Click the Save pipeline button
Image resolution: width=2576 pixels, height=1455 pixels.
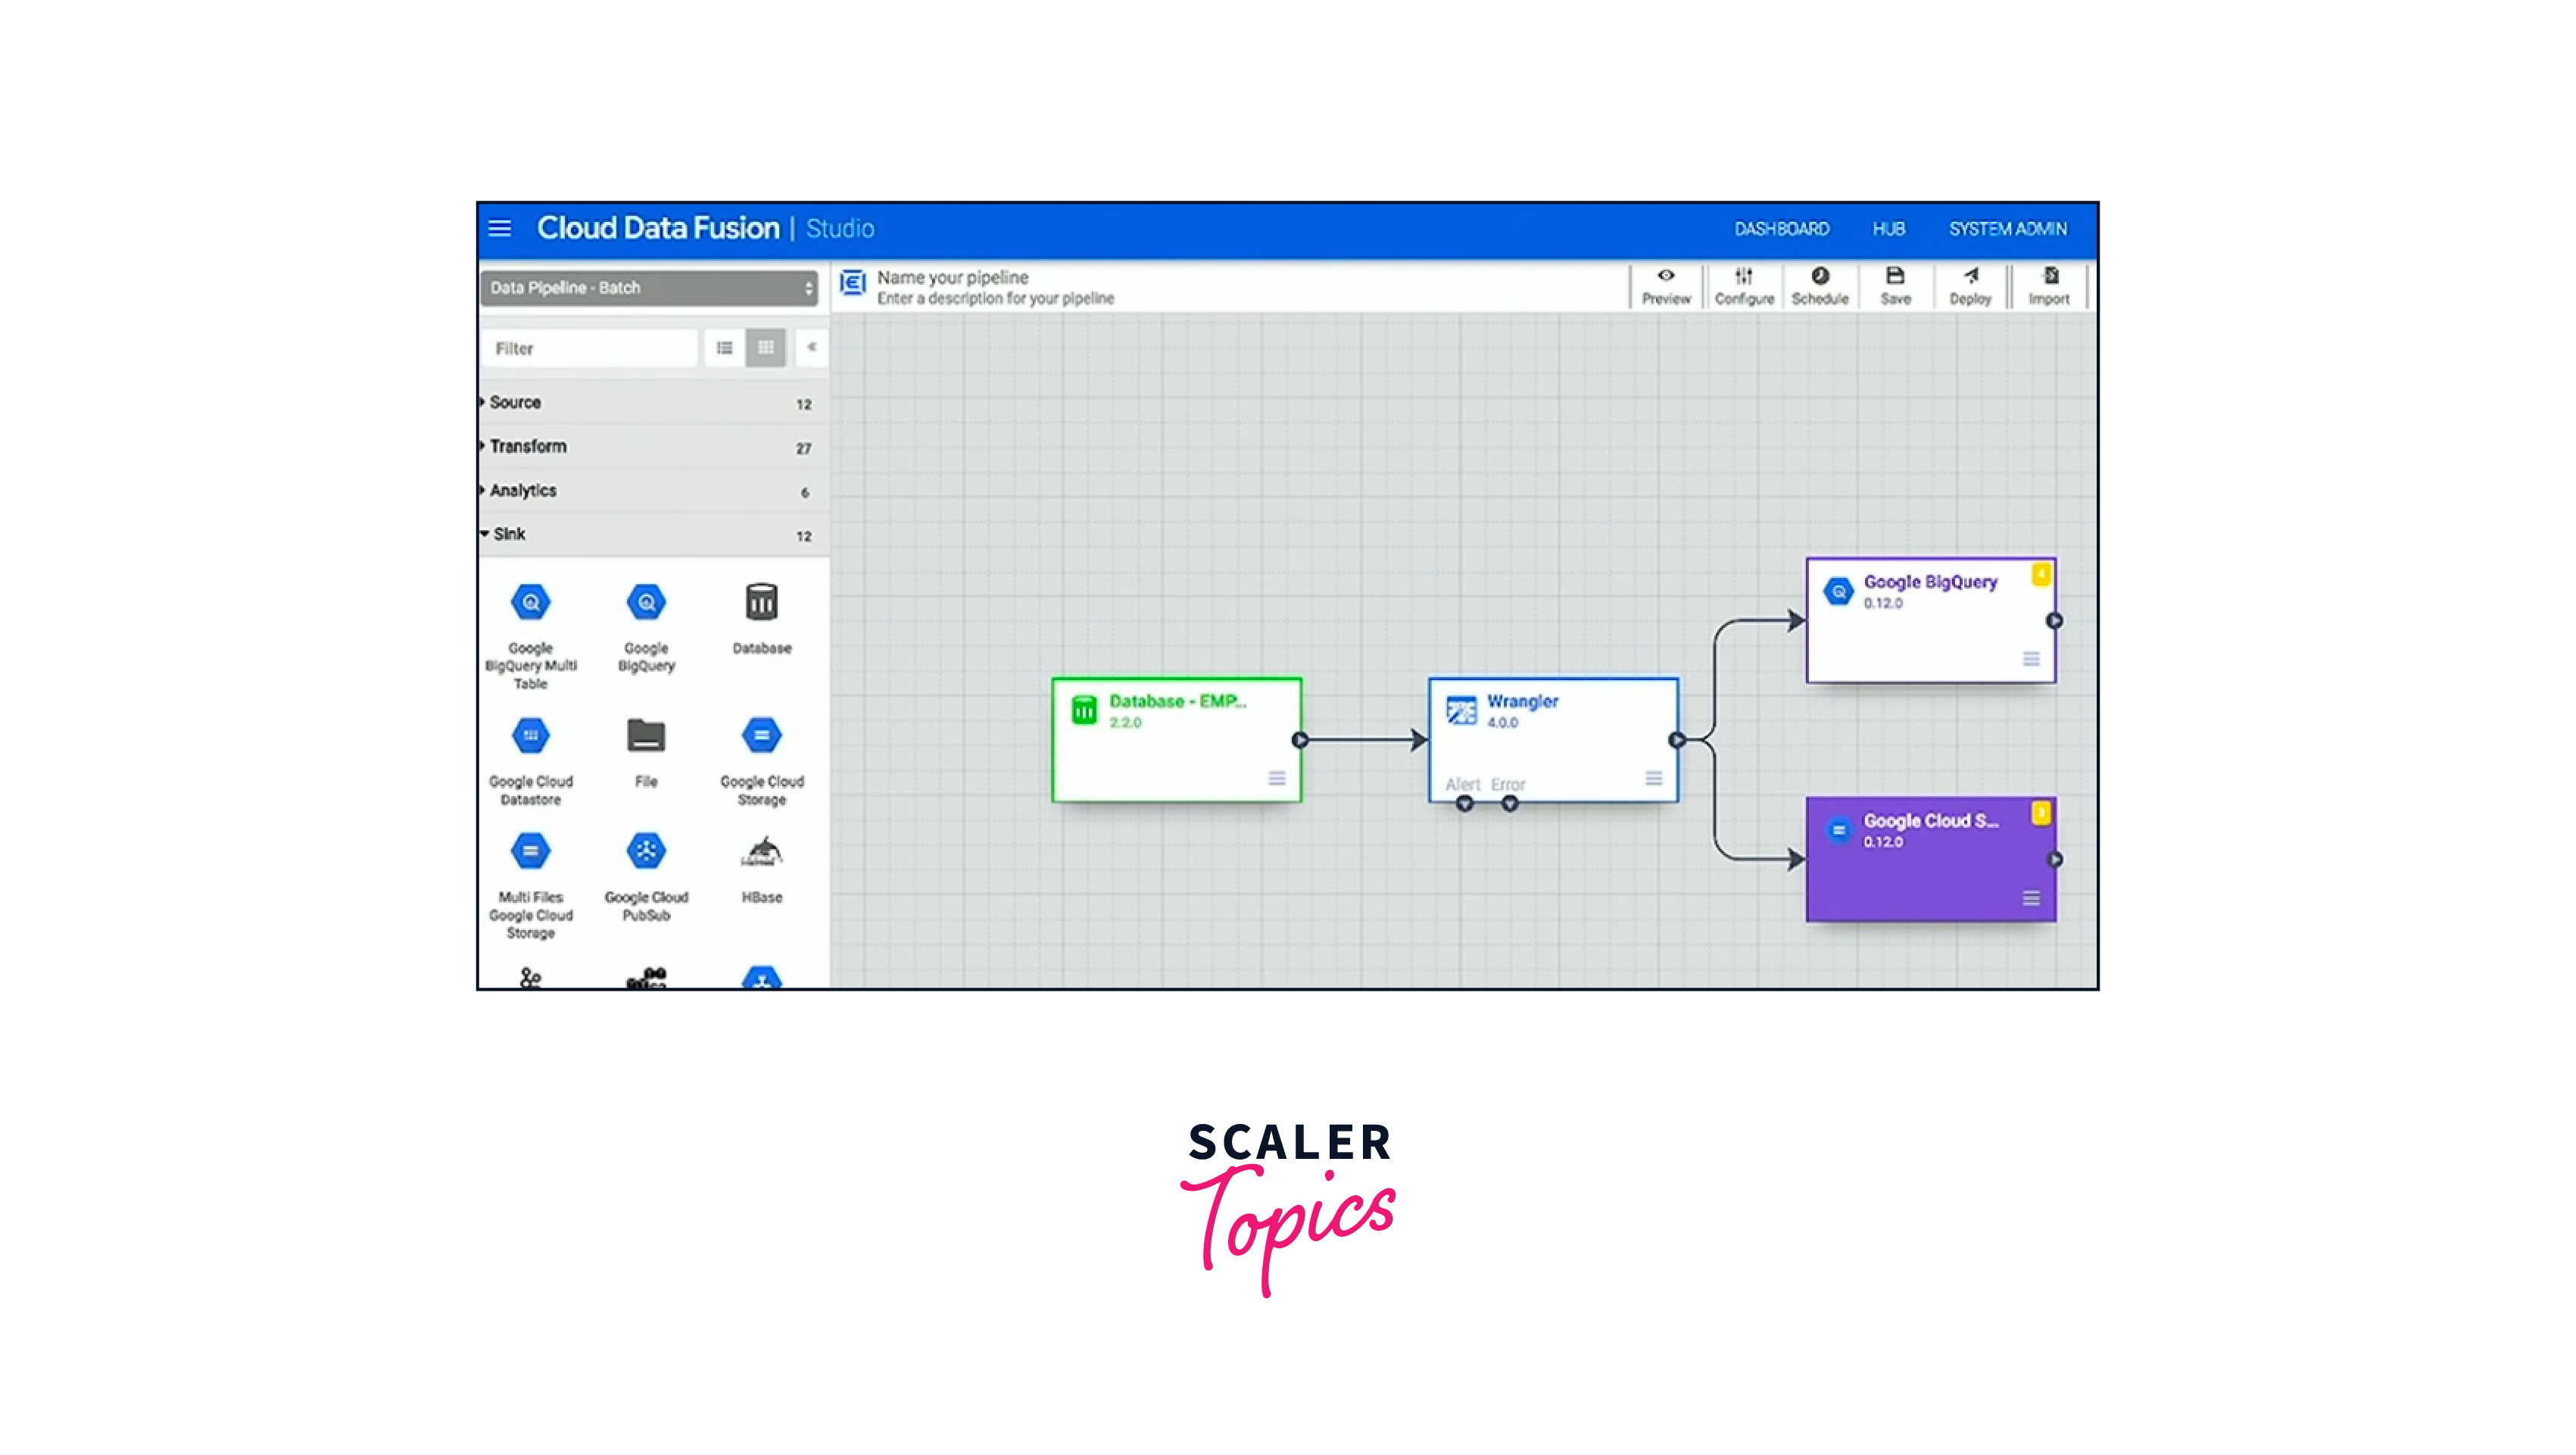click(1895, 285)
